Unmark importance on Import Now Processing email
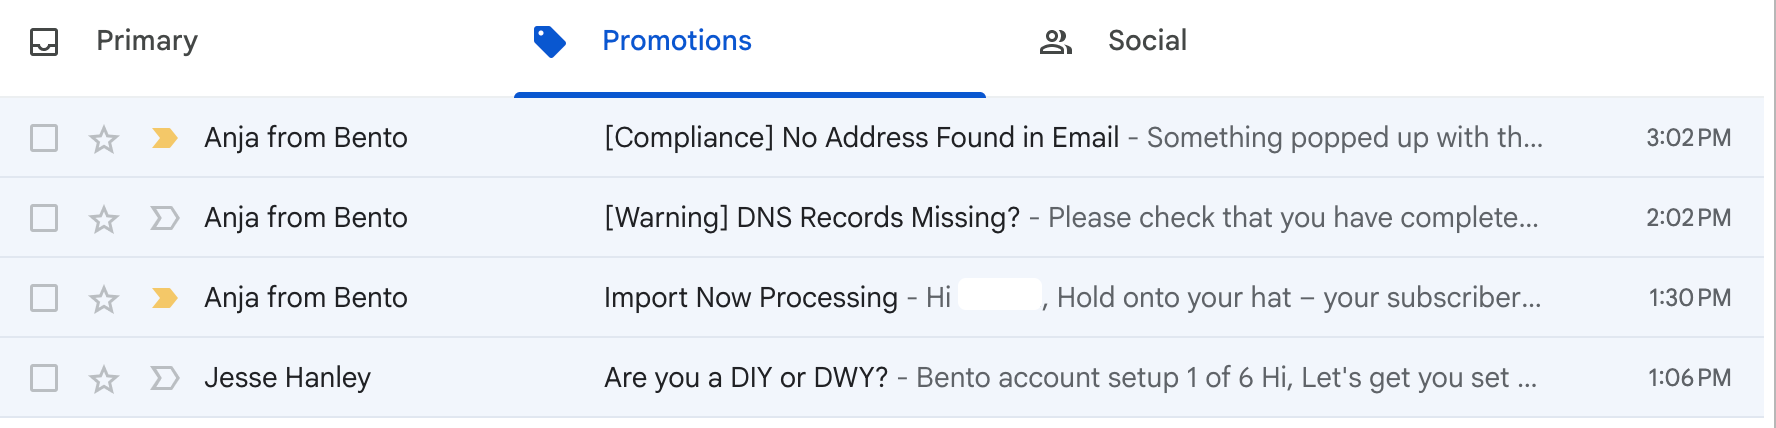Viewport: 1776px width, 428px height. [x=165, y=298]
